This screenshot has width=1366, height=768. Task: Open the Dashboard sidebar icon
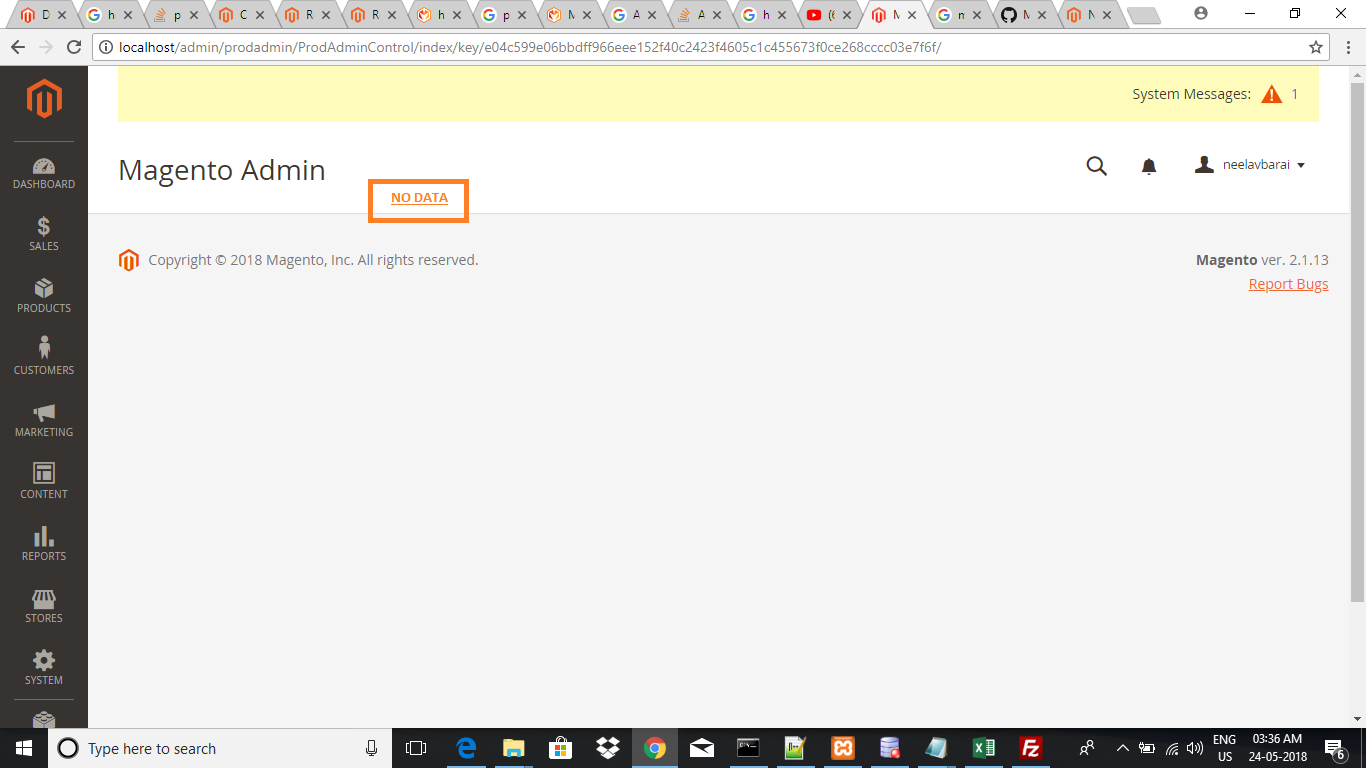click(x=44, y=173)
